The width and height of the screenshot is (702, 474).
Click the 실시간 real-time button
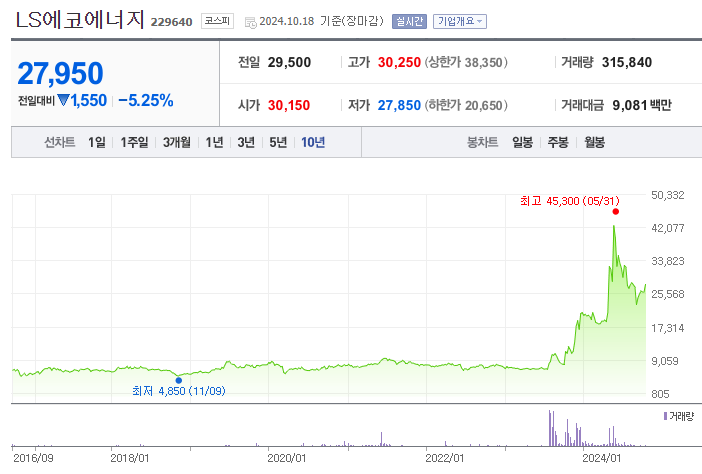[x=409, y=21]
